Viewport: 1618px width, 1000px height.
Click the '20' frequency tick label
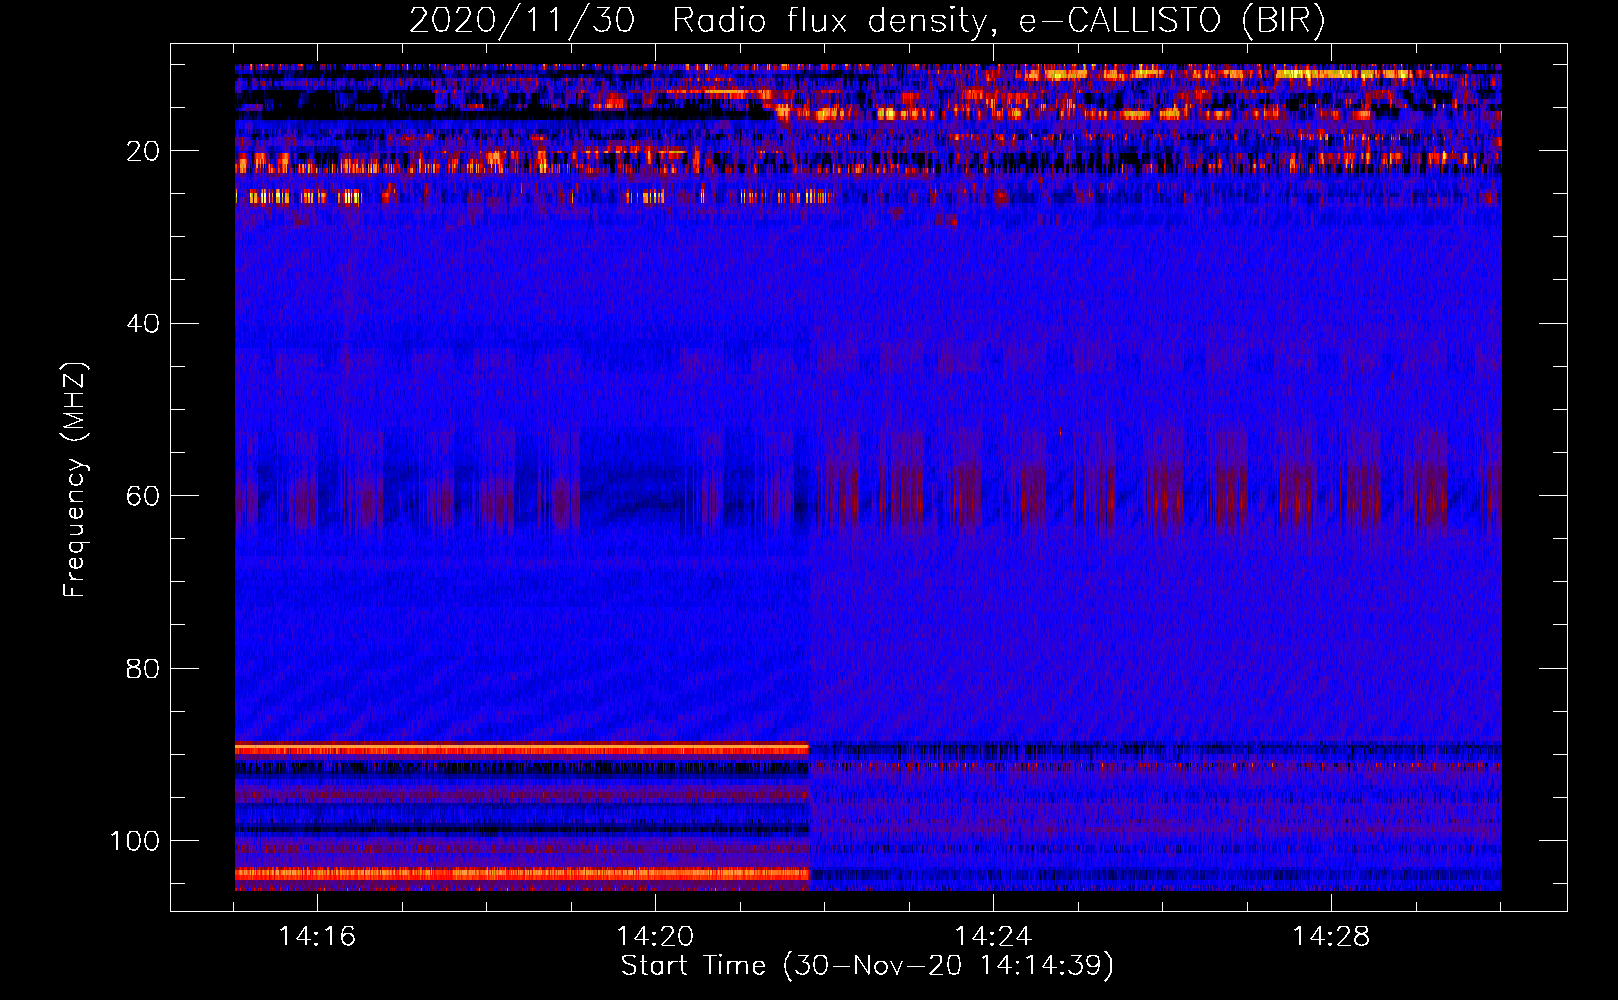tap(143, 151)
